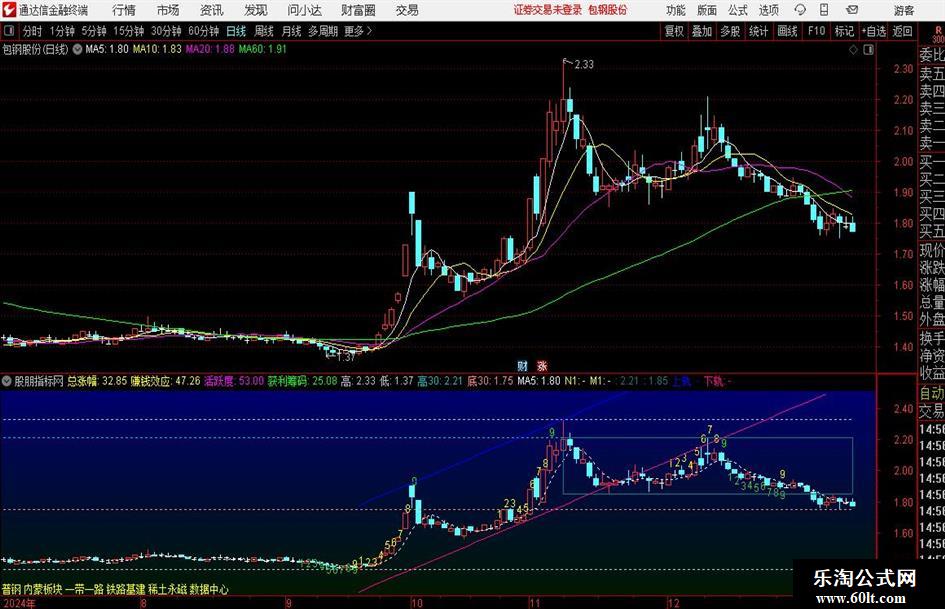This screenshot has height=609, width=945.
Task: Switch to the 5分钟 period tab
Action: click(x=93, y=31)
